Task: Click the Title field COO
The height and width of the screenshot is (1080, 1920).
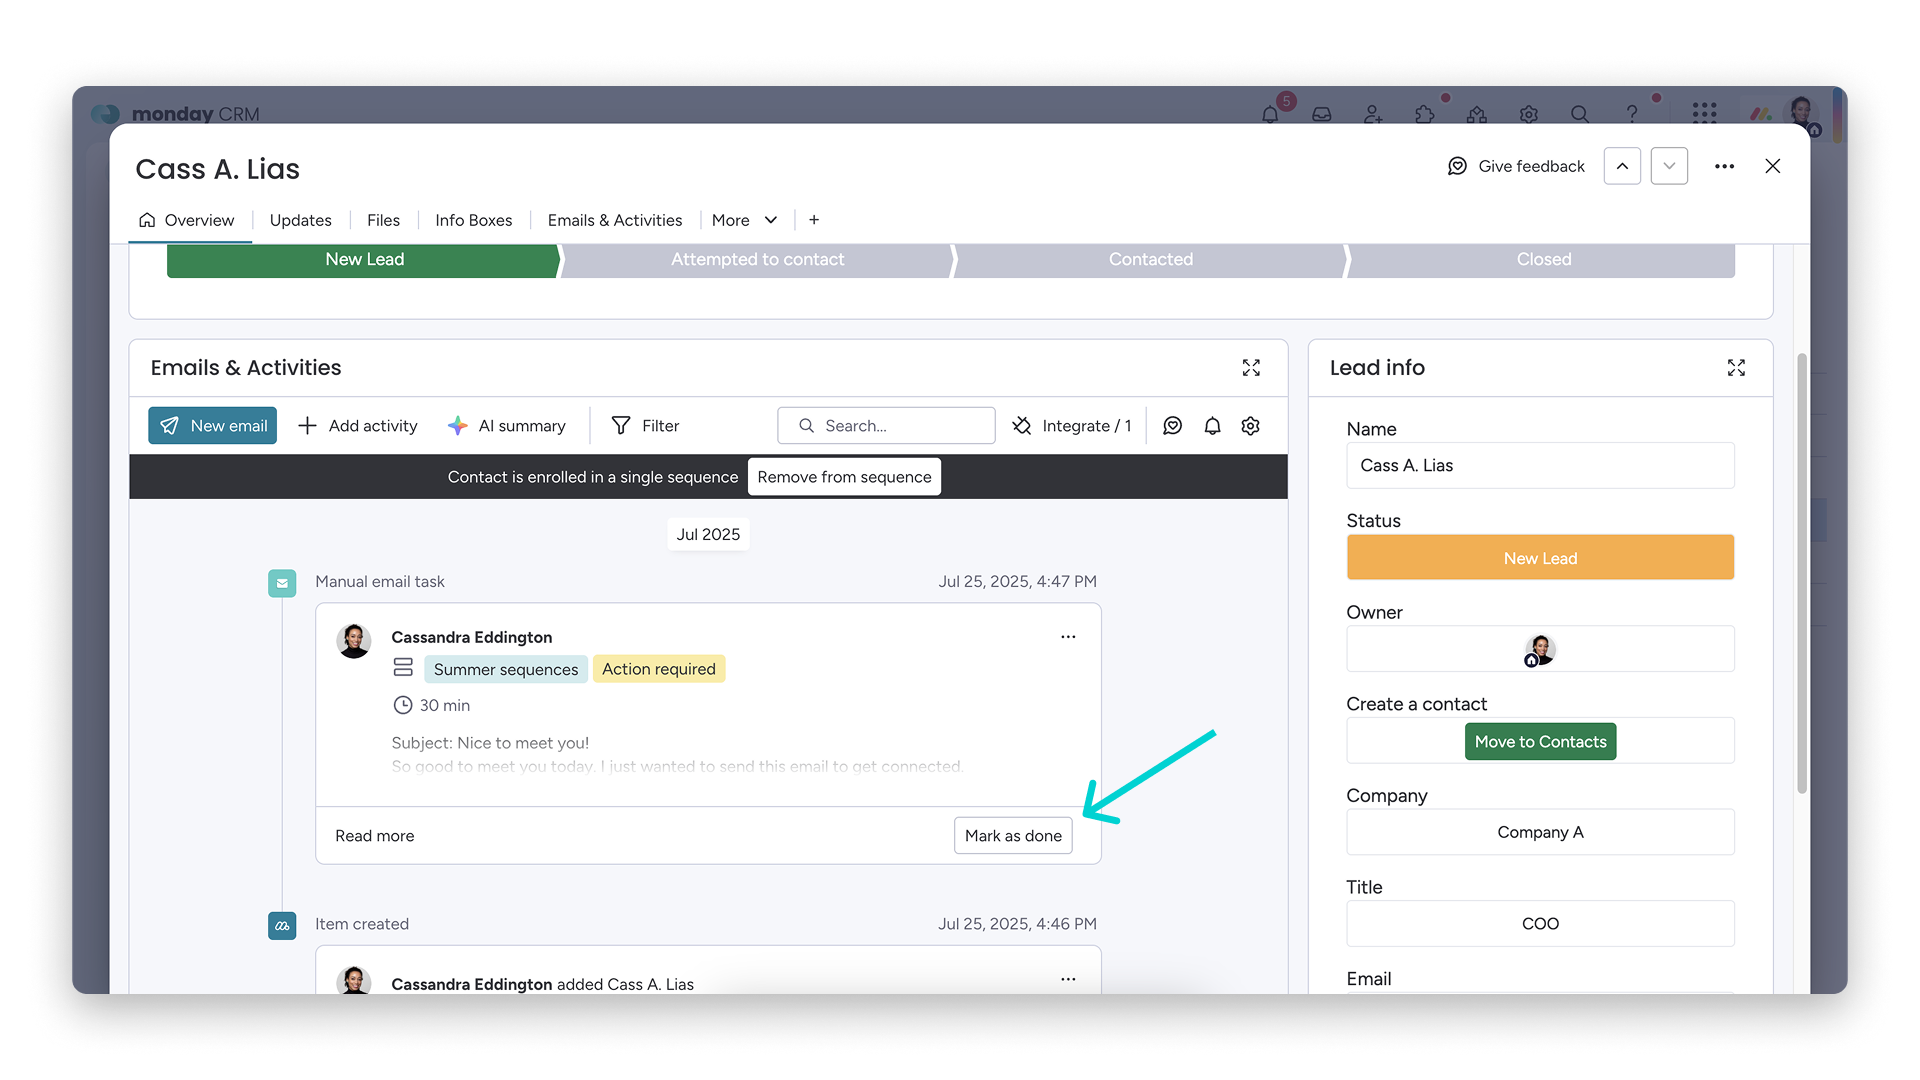Action: 1540,924
